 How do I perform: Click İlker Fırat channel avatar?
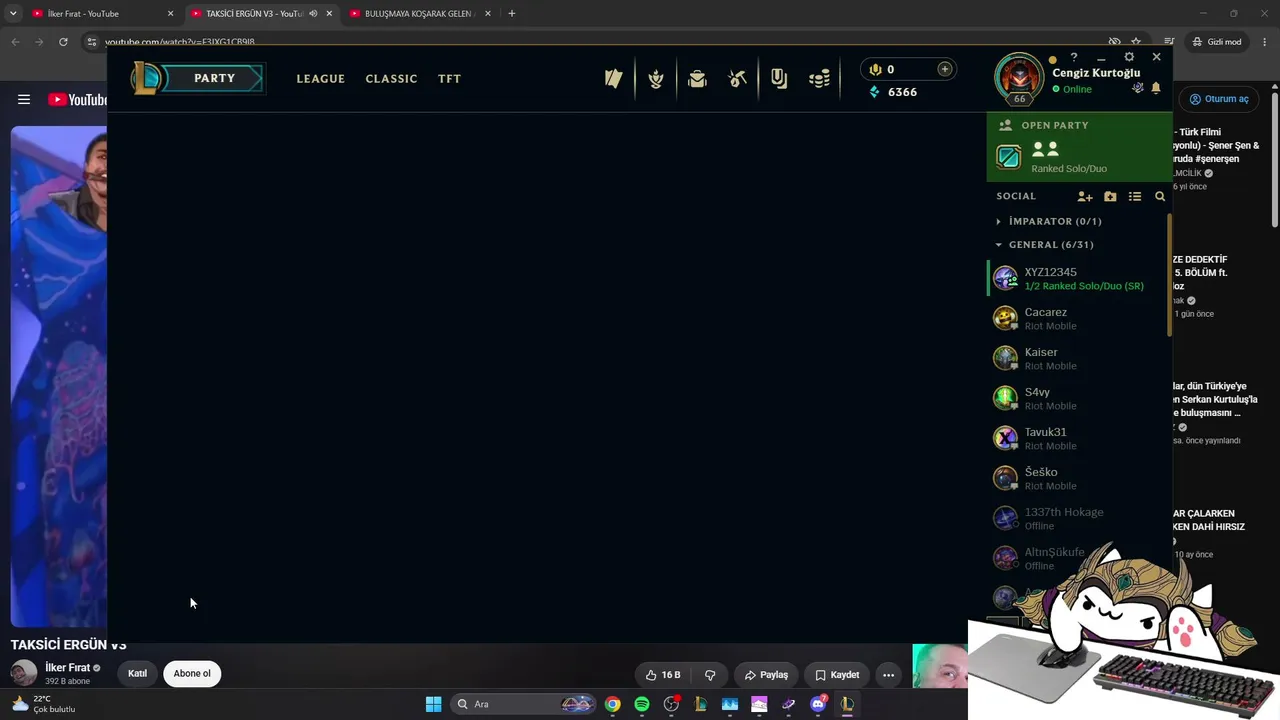[x=24, y=674]
